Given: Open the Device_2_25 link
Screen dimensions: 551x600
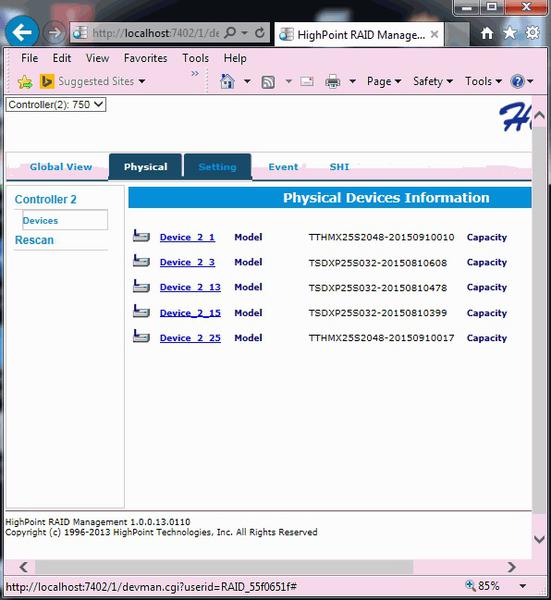Looking at the screenshot, I should [x=190, y=338].
